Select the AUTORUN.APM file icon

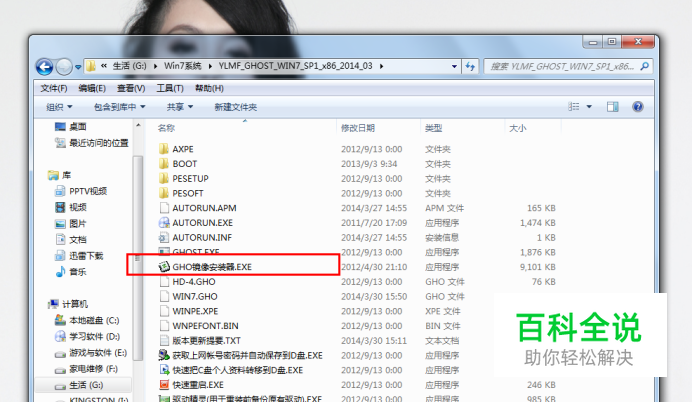164,208
